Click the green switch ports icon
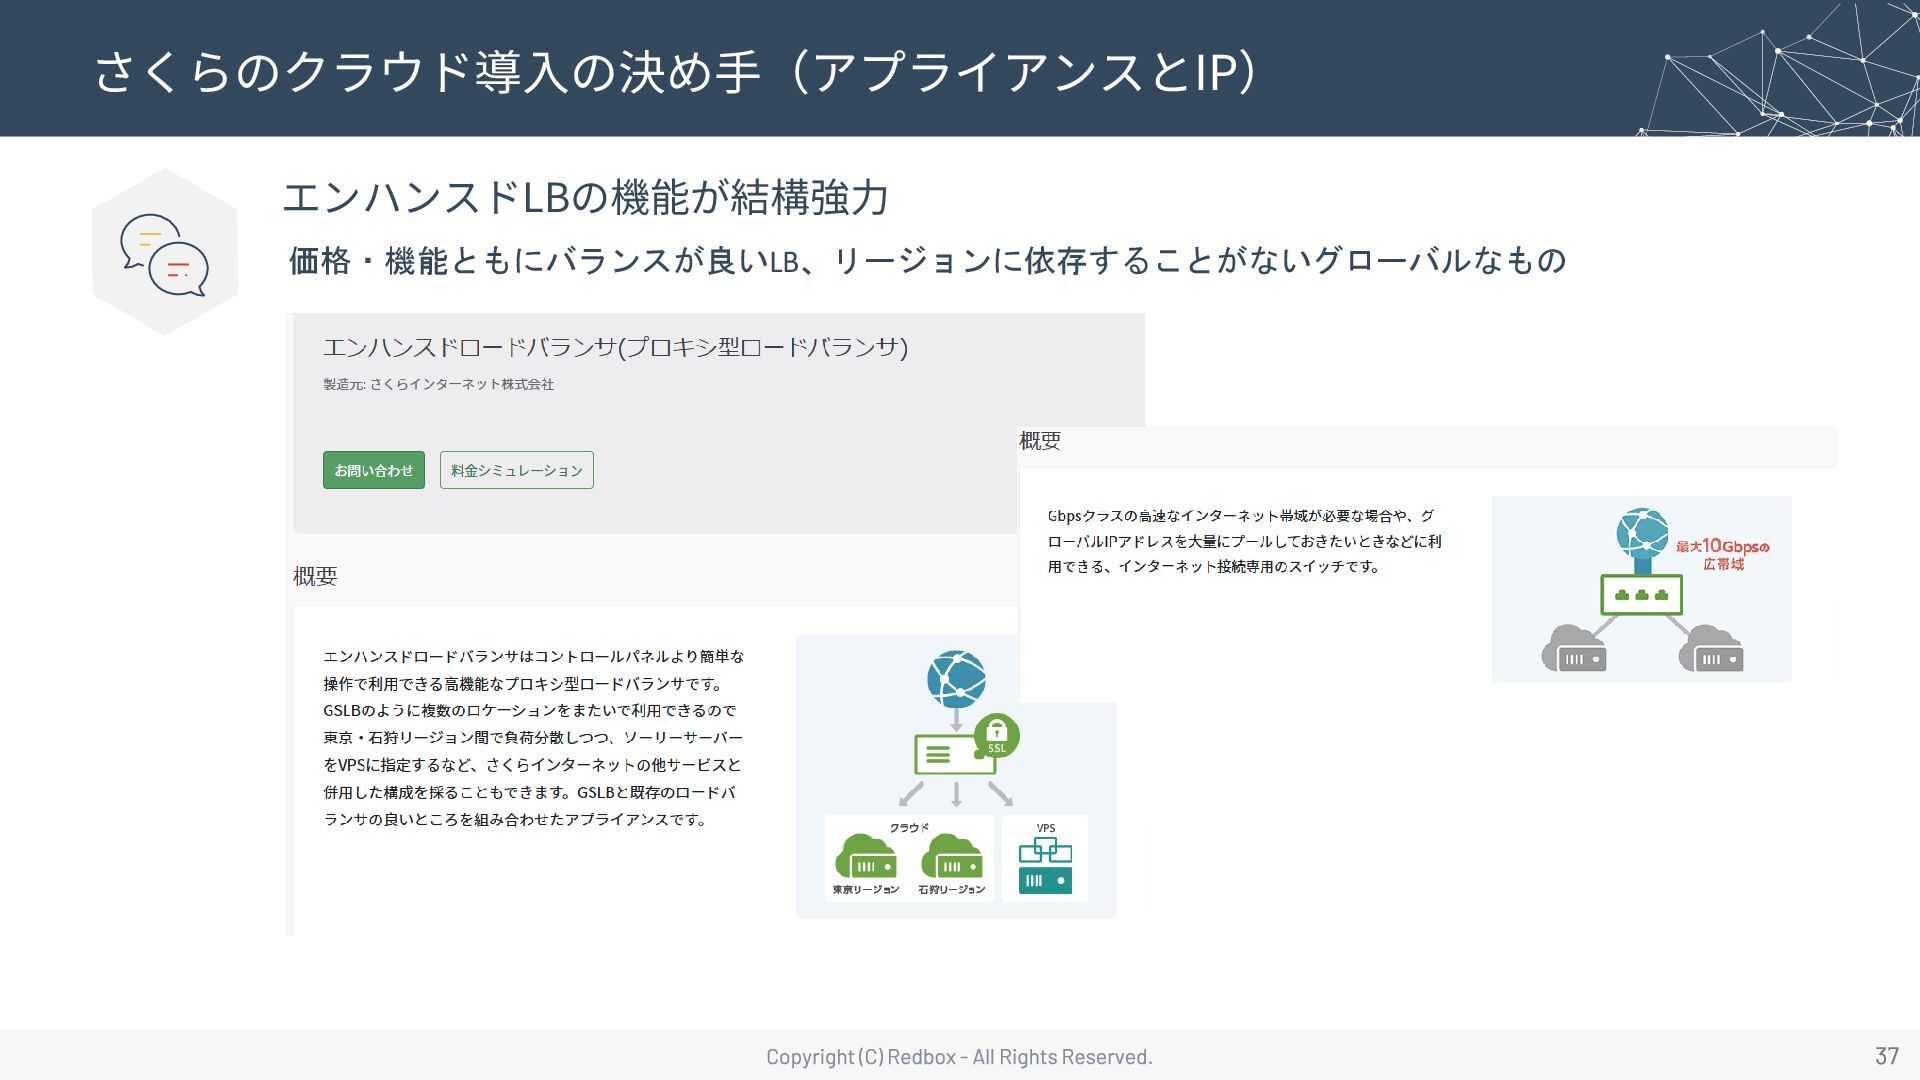Screen dimensions: 1920x1080 pos(1641,595)
